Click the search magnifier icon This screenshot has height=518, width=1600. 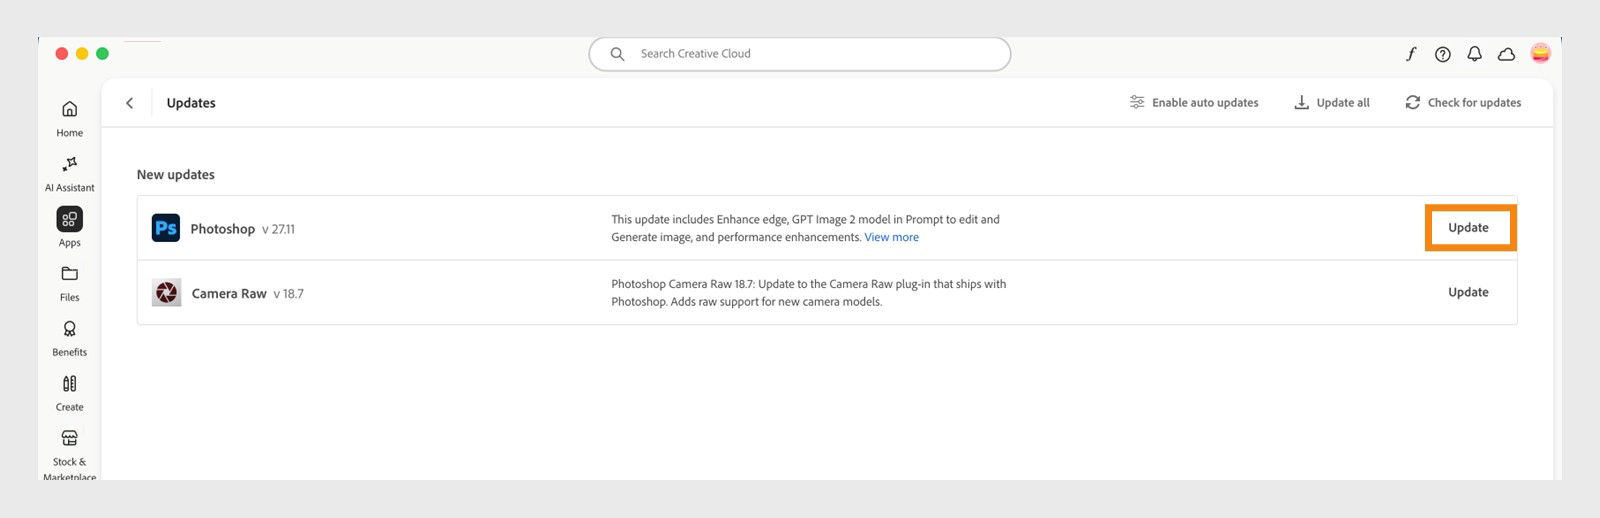click(617, 54)
